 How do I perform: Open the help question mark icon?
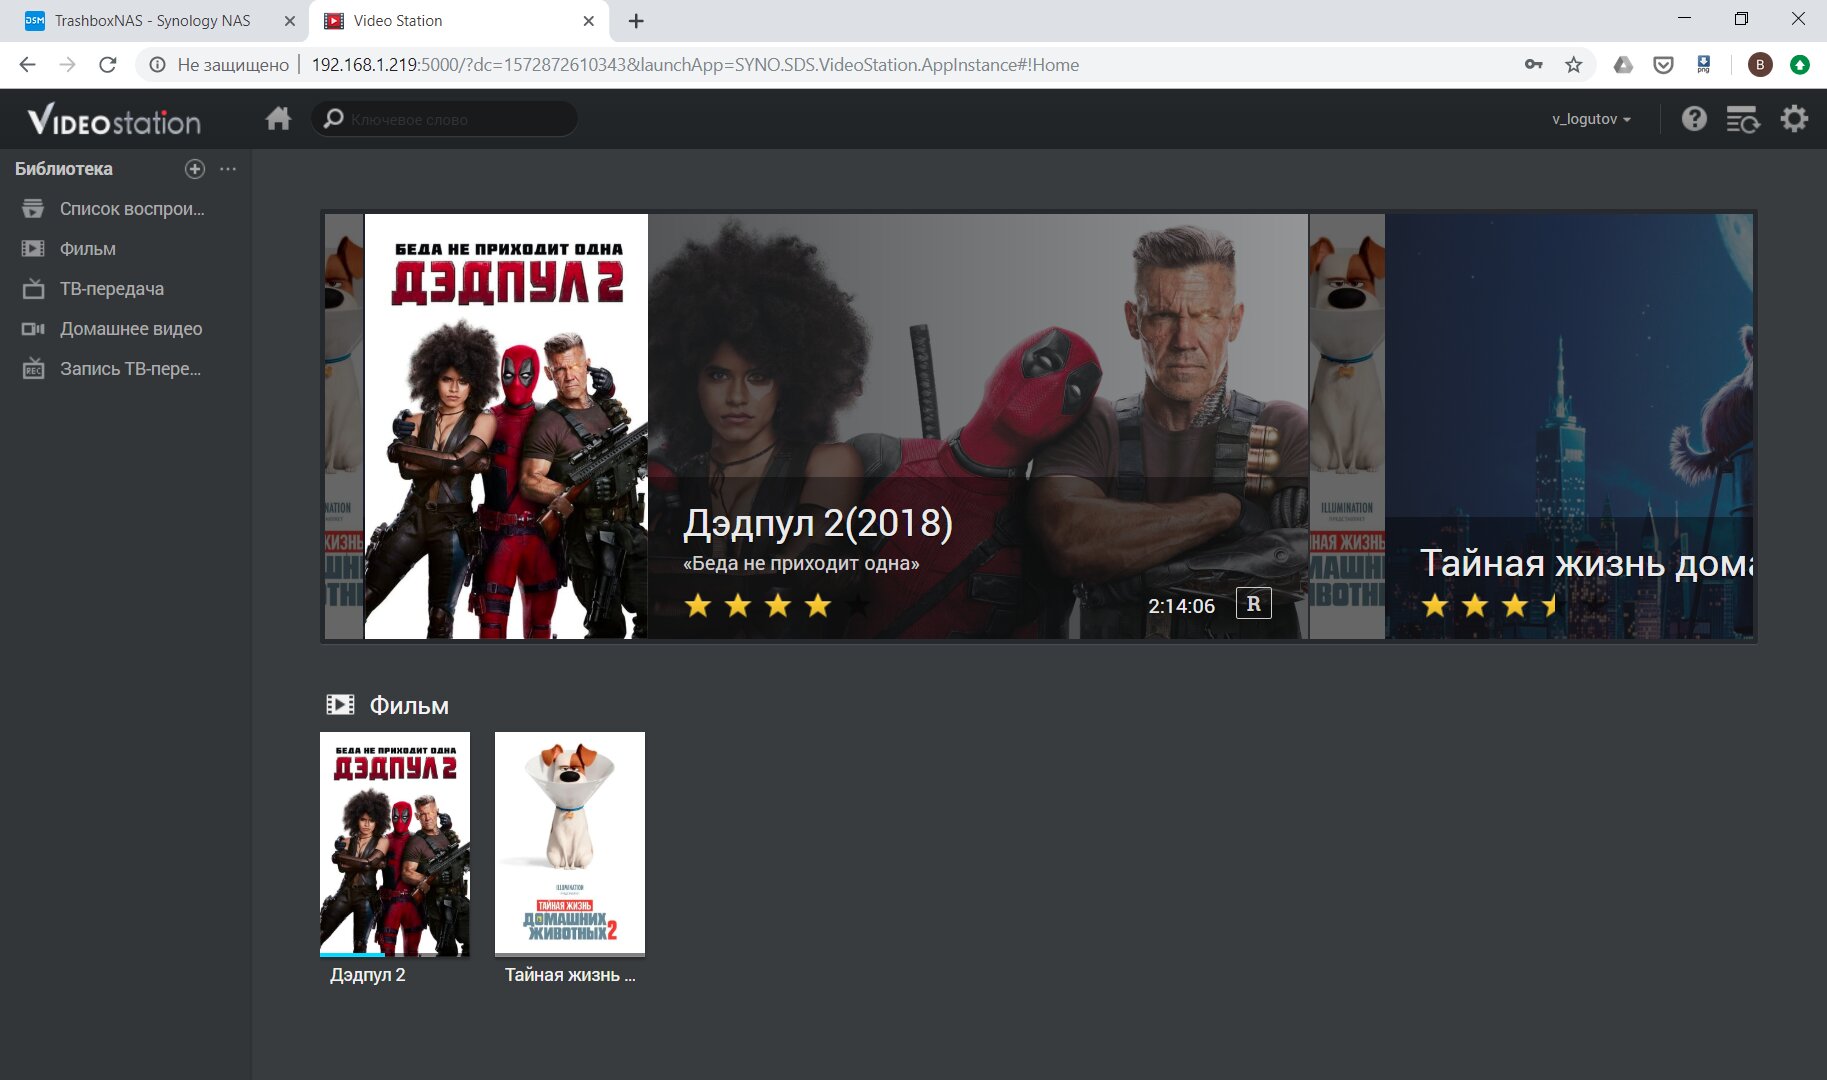click(1694, 119)
